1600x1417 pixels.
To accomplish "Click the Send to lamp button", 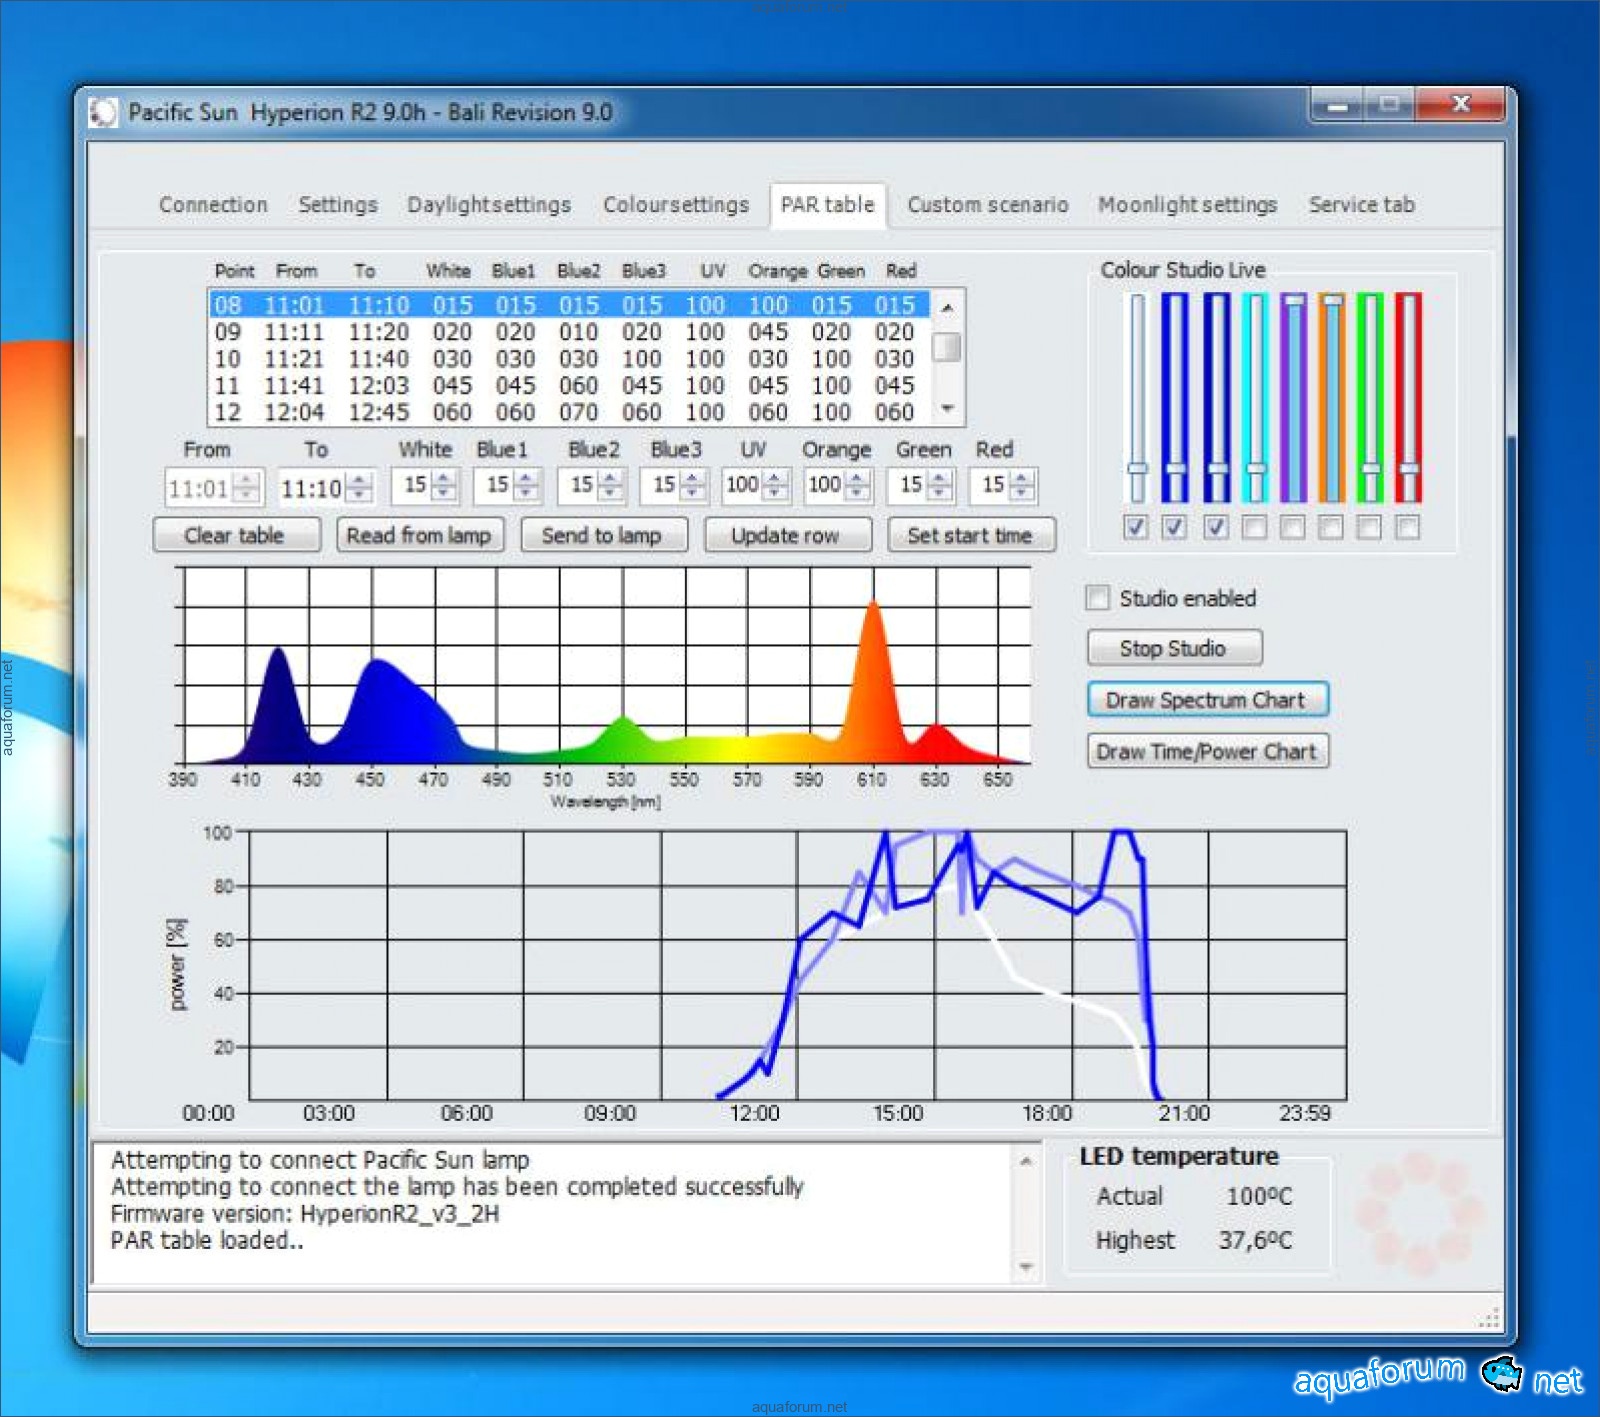I will [x=602, y=536].
